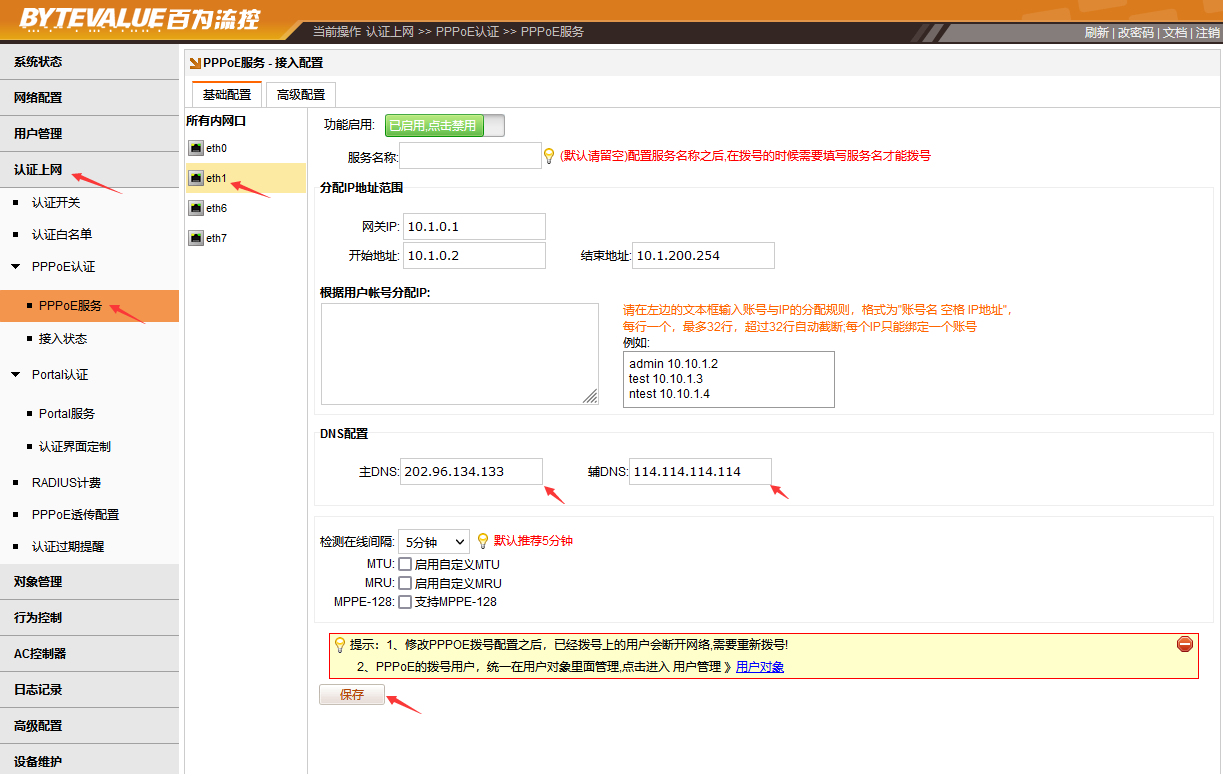Collapse the PPPoE认证 tree section
1223x774 pixels.
pos(16,267)
